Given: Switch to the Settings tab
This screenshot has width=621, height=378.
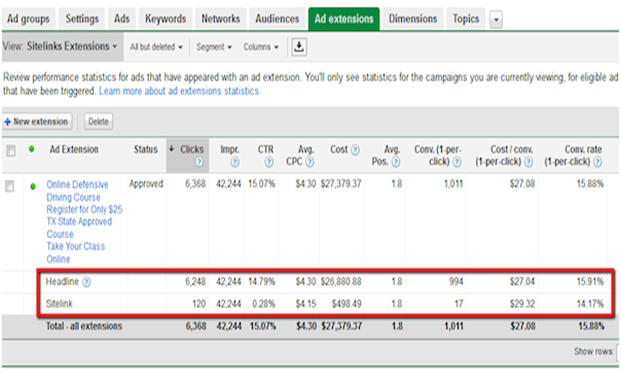Looking at the screenshot, I should (x=82, y=19).
